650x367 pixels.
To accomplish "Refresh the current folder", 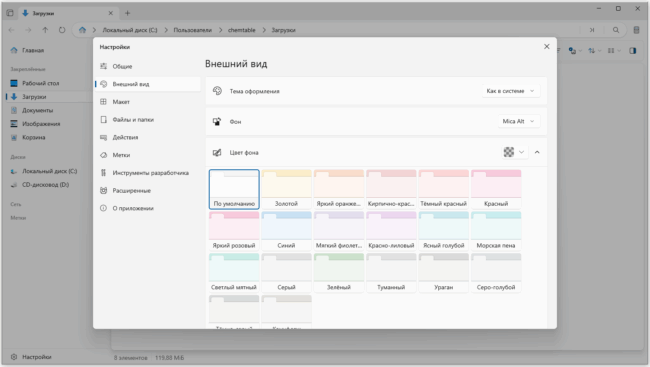I will (x=62, y=30).
